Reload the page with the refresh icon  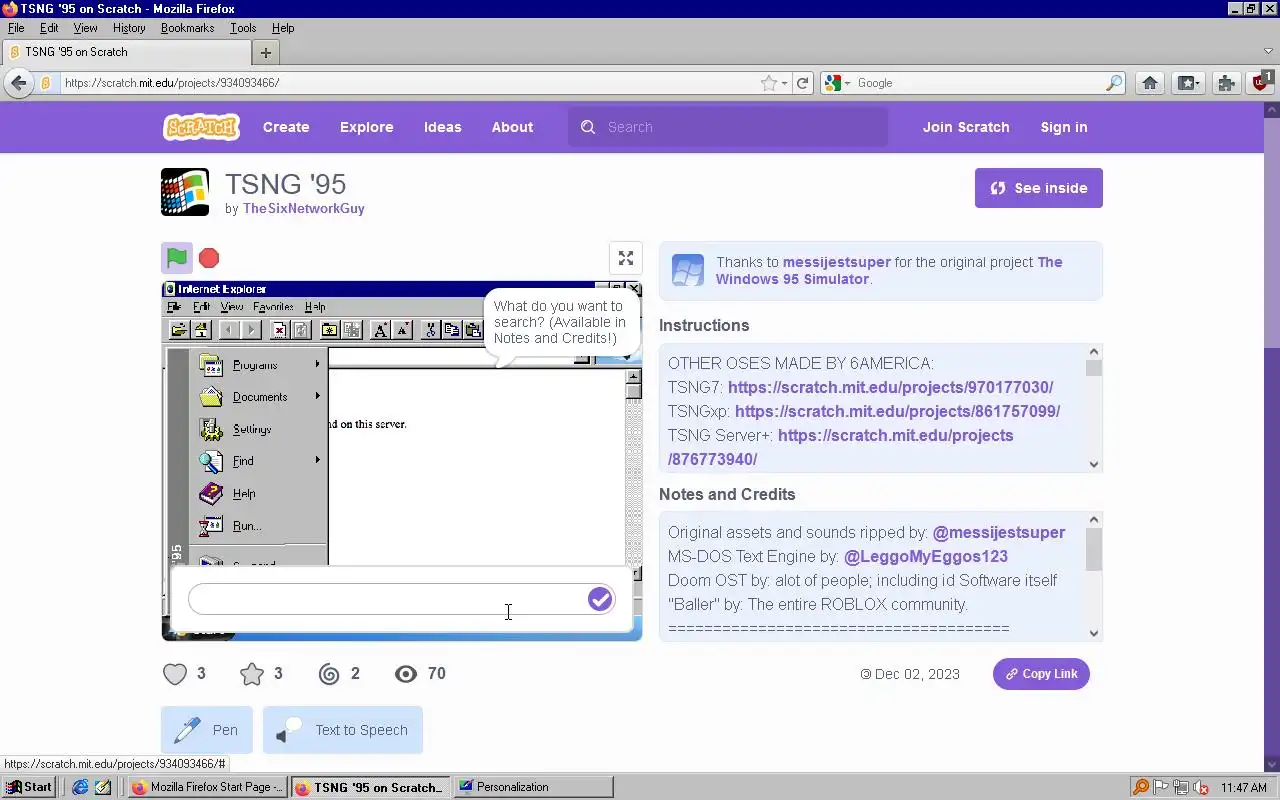802,83
